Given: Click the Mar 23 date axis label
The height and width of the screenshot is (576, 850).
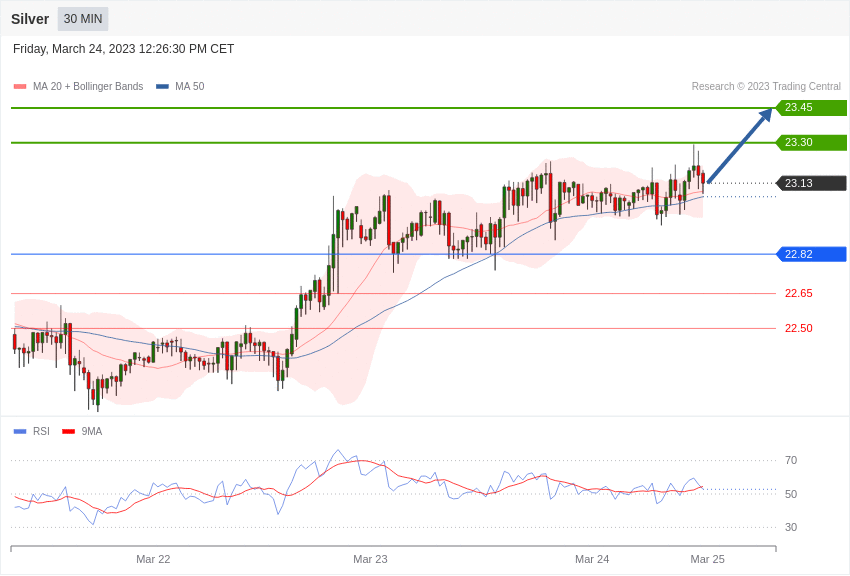Looking at the screenshot, I should click(x=370, y=559).
